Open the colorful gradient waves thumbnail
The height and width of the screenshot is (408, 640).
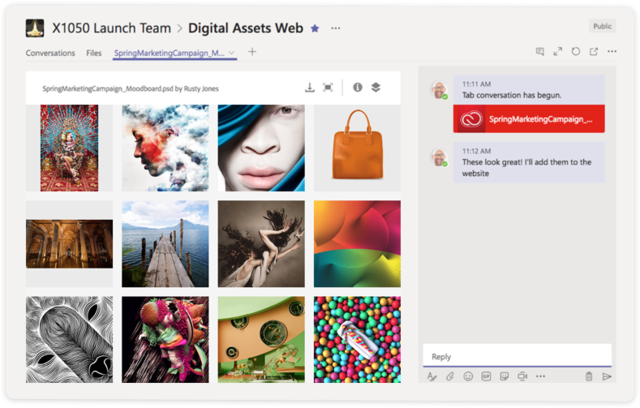click(x=357, y=244)
